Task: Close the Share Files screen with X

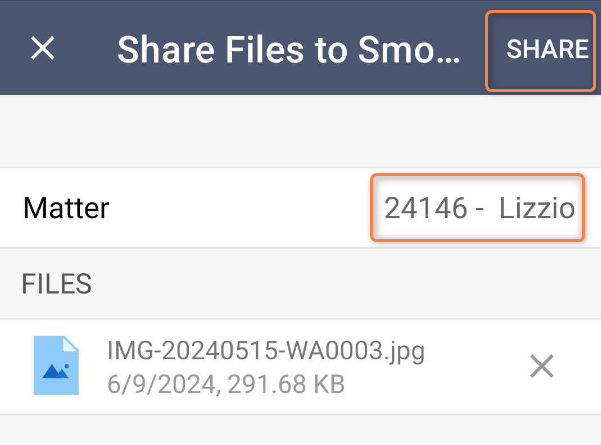Action: pyautogui.click(x=43, y=49)
